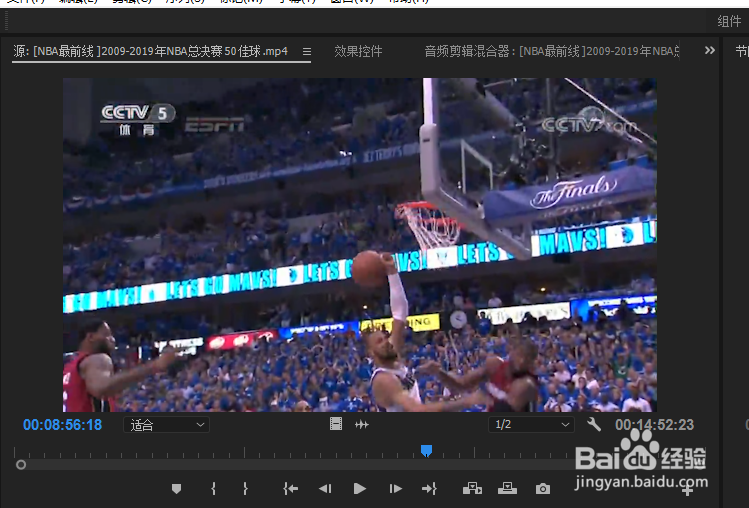Overwrite clip into sequence
749x508 pixels.
tap(507, 488)
